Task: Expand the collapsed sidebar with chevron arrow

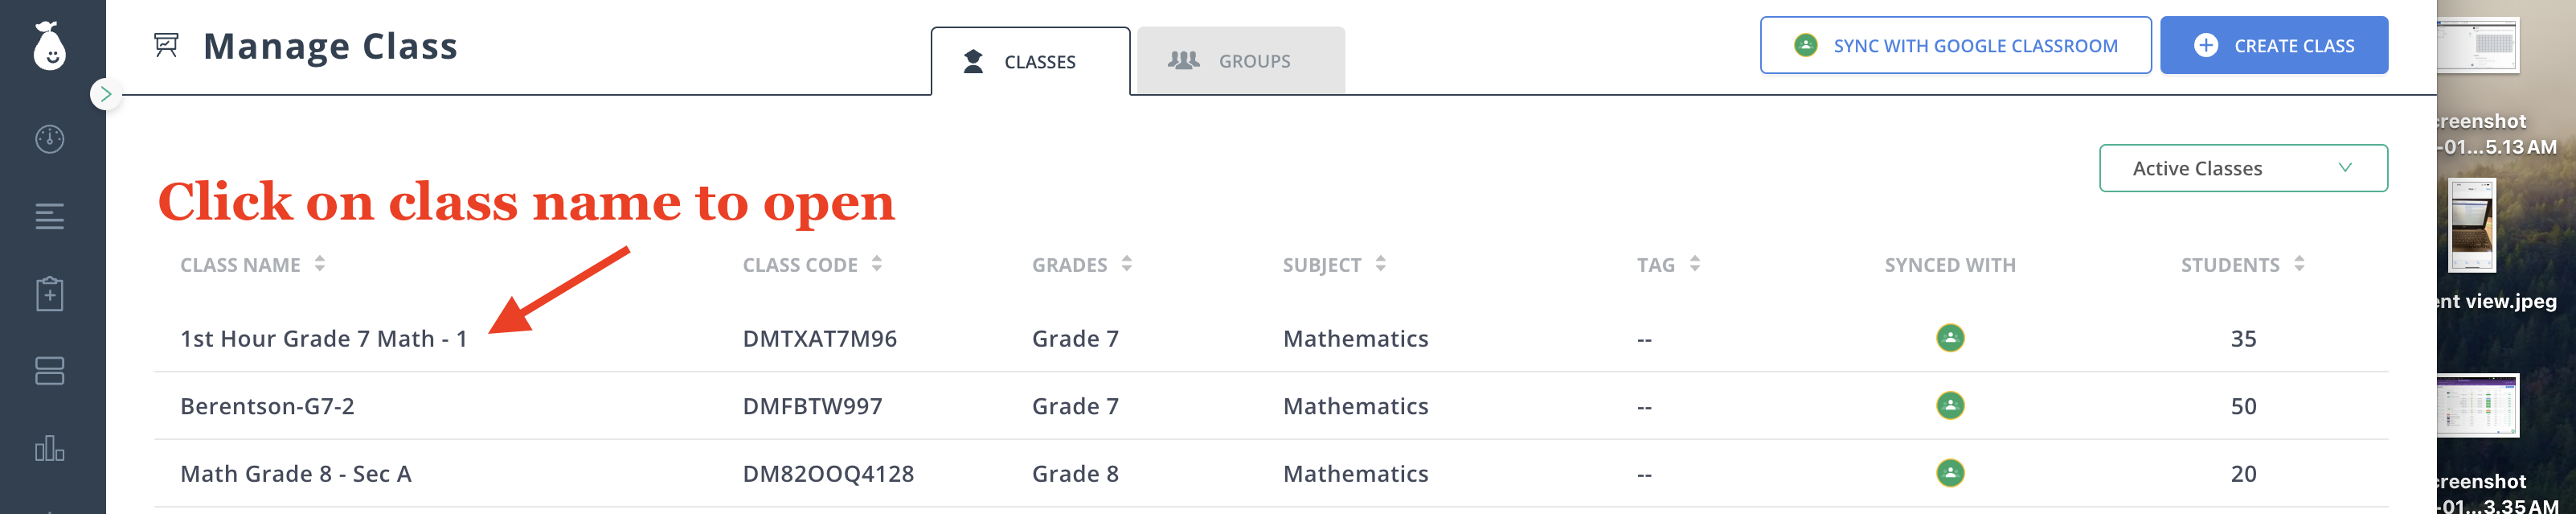Action: coord(106,95)
